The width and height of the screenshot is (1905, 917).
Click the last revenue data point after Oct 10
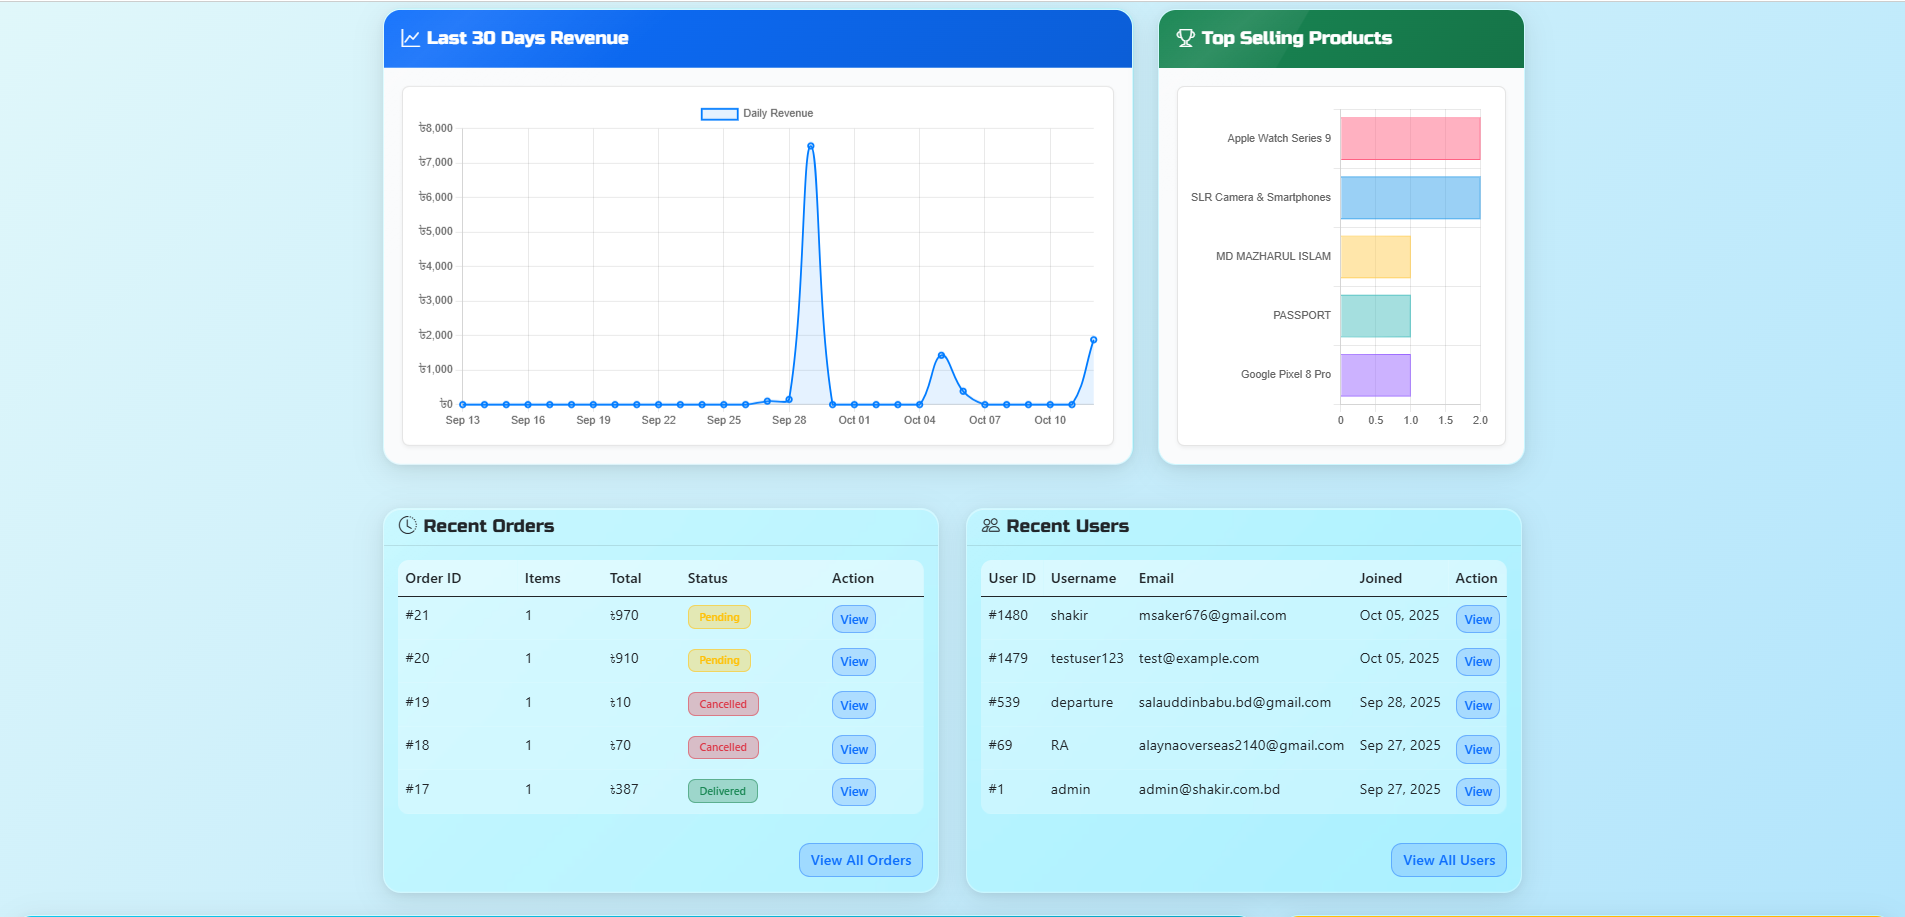point(1093,340)
